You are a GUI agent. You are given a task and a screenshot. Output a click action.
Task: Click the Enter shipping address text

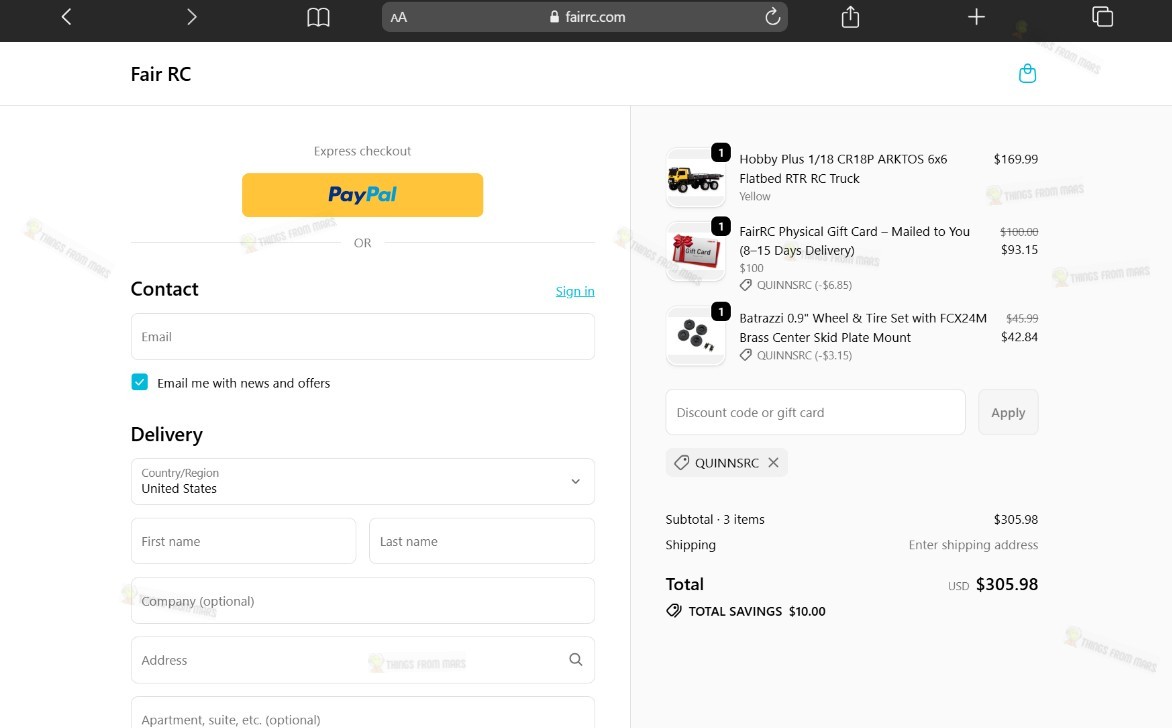pyautogui.click(x=973, y=545)
